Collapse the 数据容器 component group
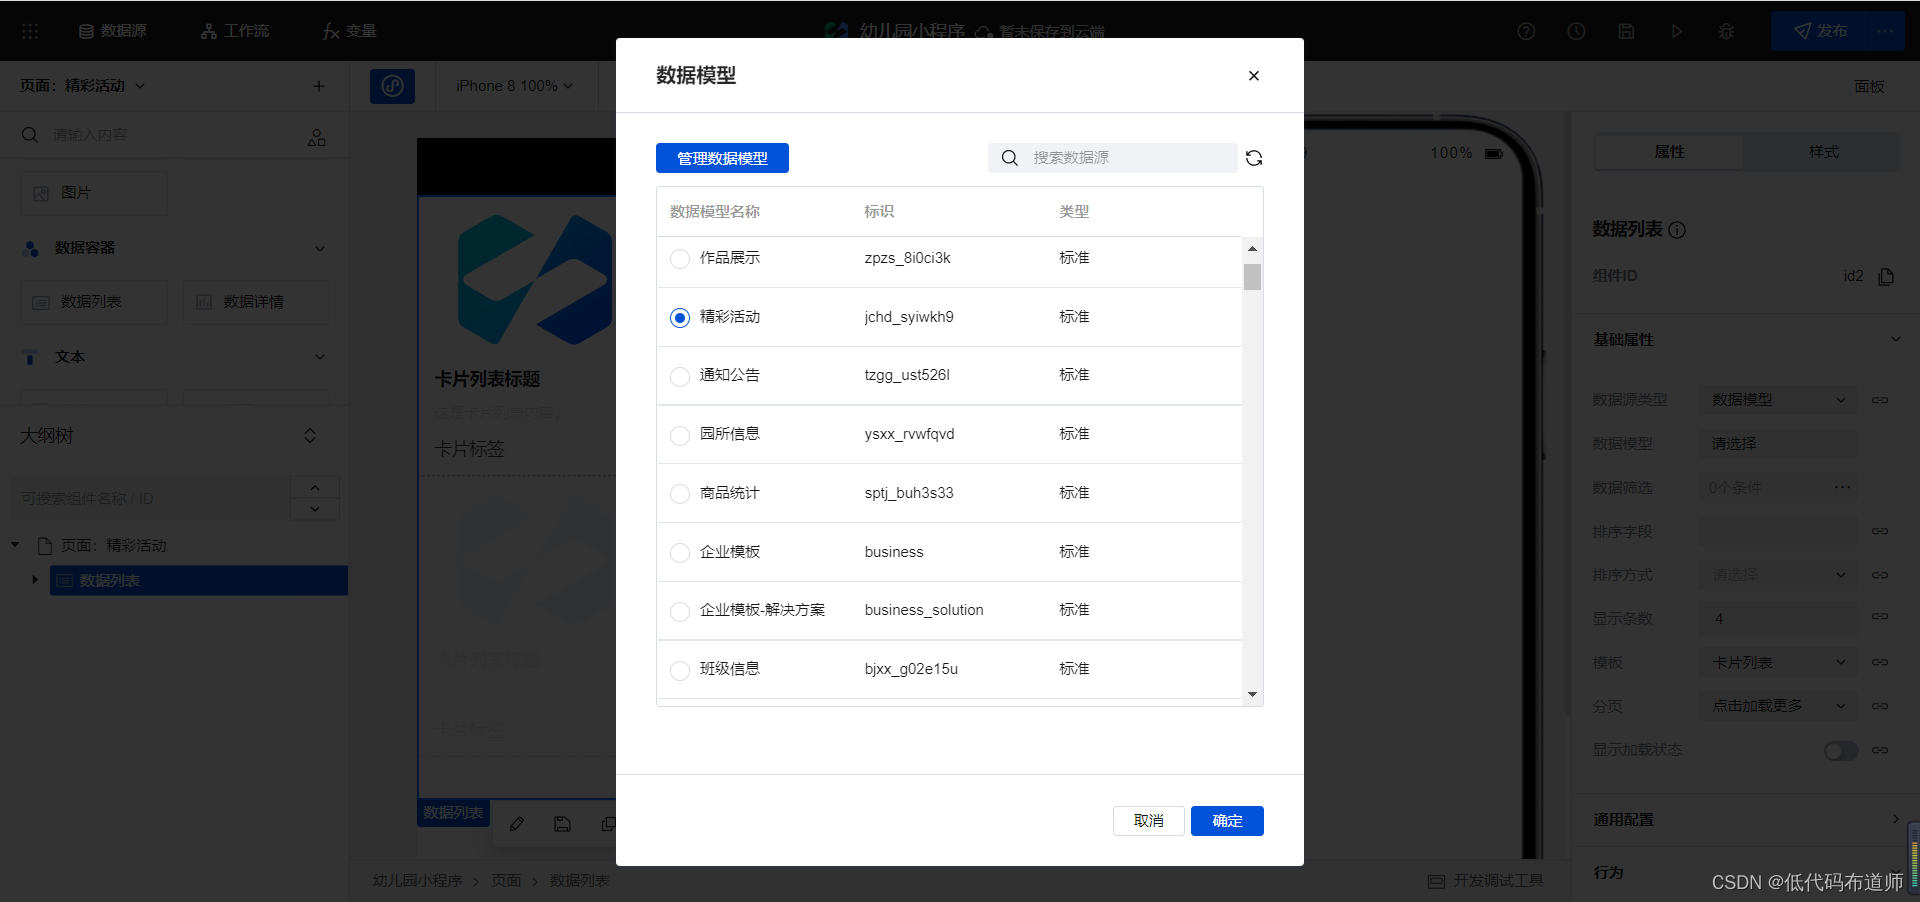Viewport: 1920px width, 902px height. 320,248
